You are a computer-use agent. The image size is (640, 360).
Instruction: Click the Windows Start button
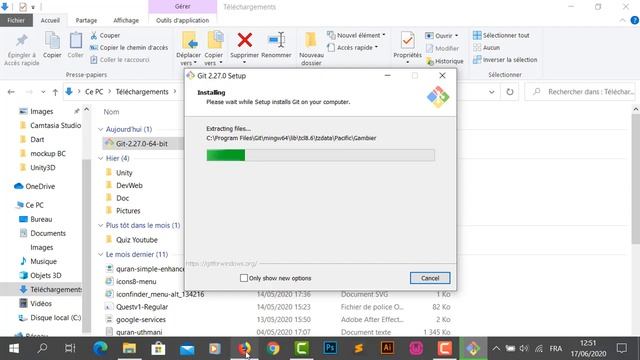(13, 348)
